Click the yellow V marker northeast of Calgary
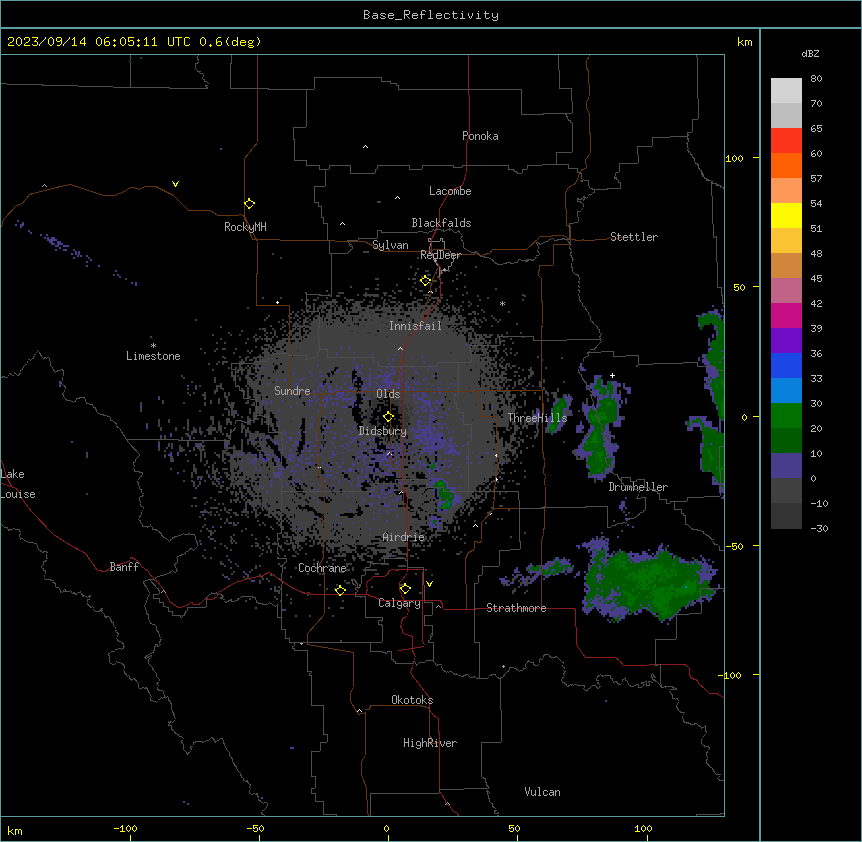This screenshot has height=842, width=862. [x=429, y=584]
